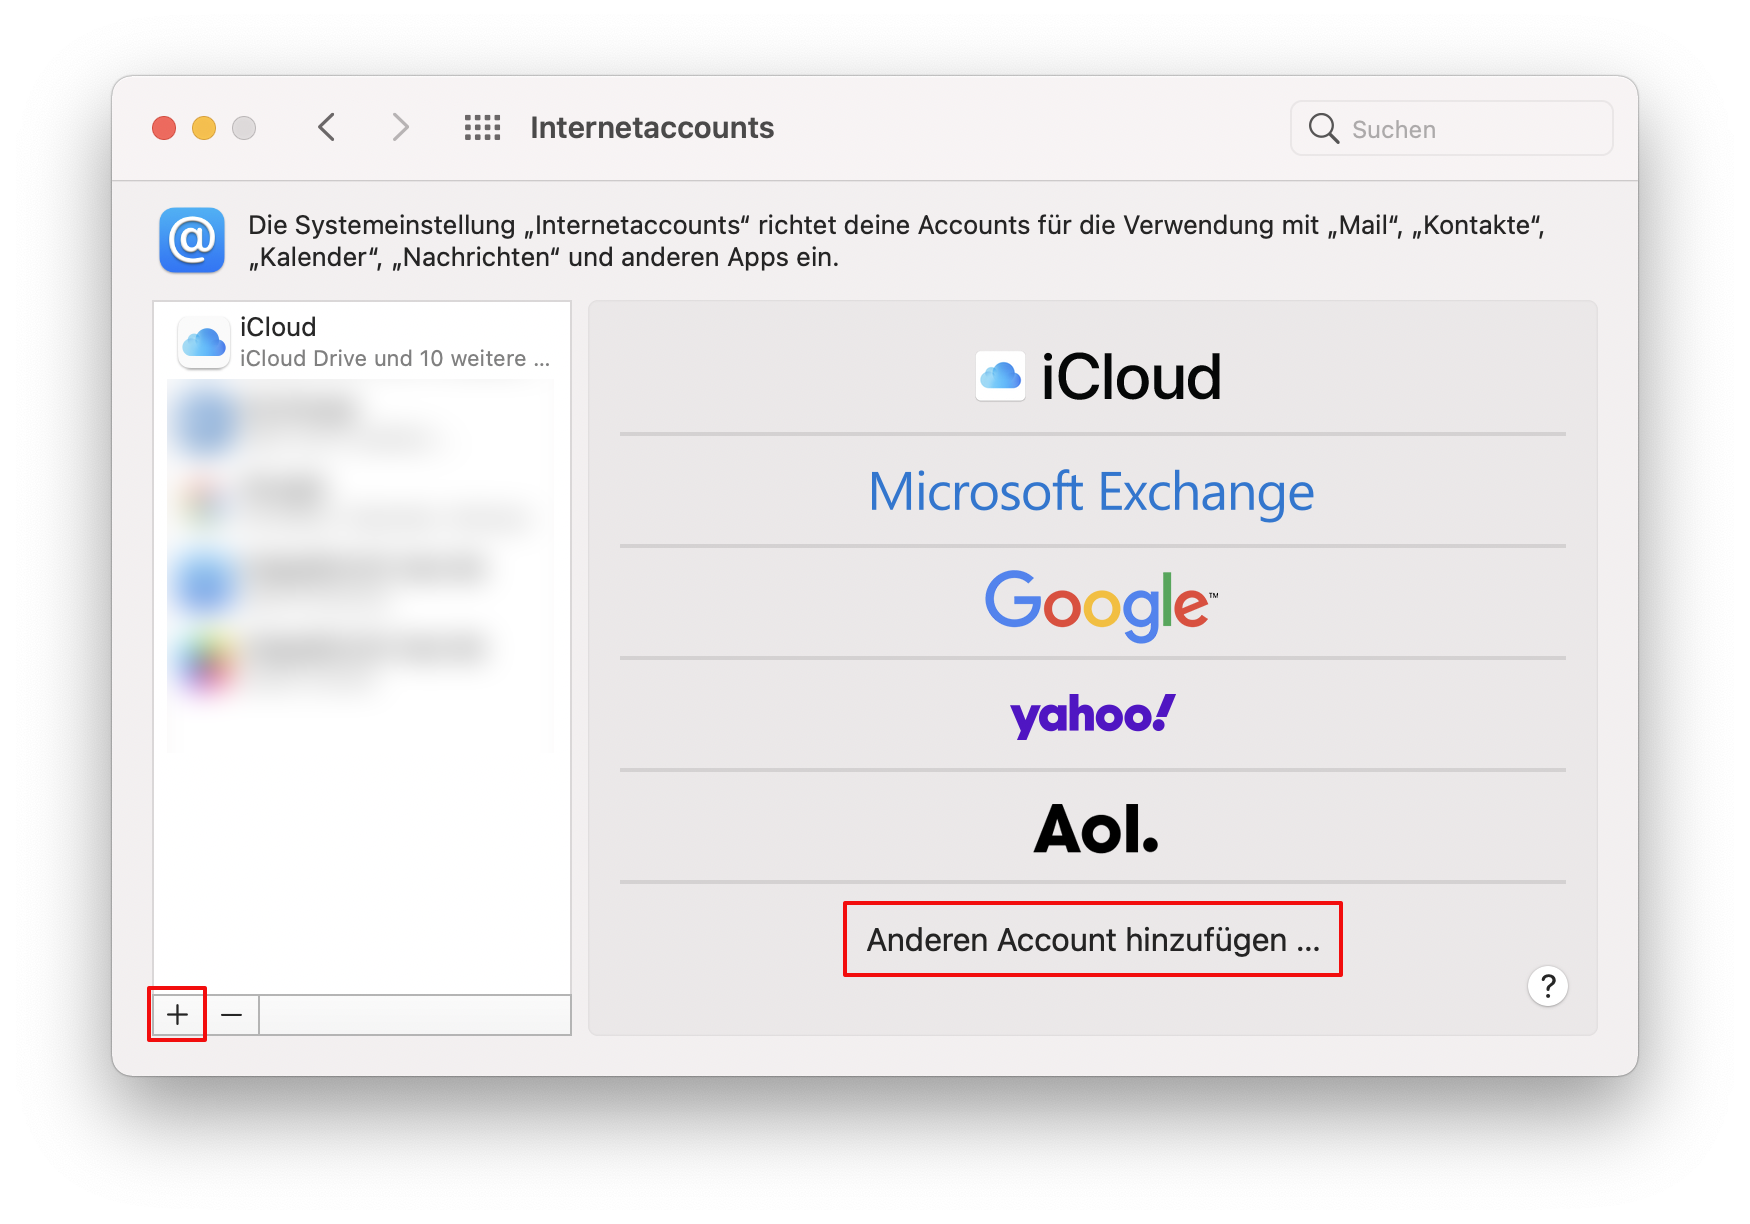The image size is (1750, 1224).
Task: Click the Internetaccounts window title
Action: tap(652, 128)
